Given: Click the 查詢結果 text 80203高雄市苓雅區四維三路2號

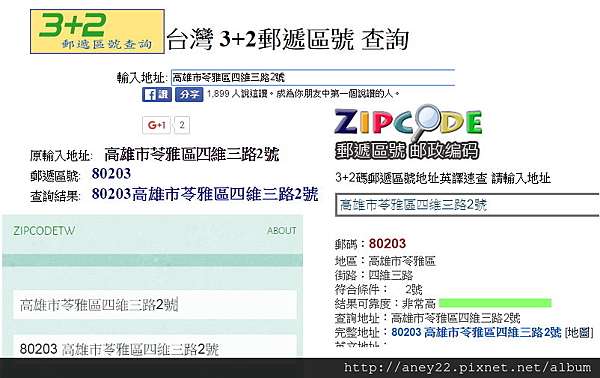Looking at the screenshot, I should (x=205, y=194).
